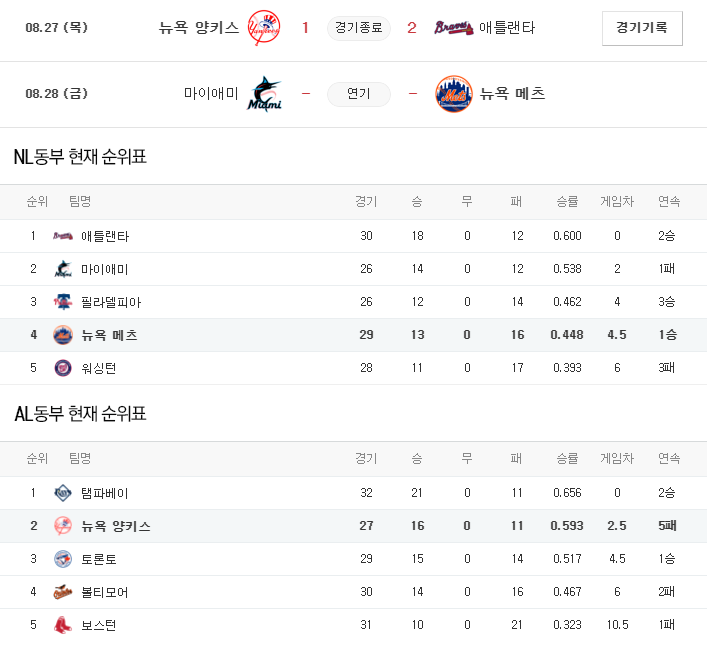
Task: Select Philadelphia Phillies icon in NL standings
Action: pos(63,302)
